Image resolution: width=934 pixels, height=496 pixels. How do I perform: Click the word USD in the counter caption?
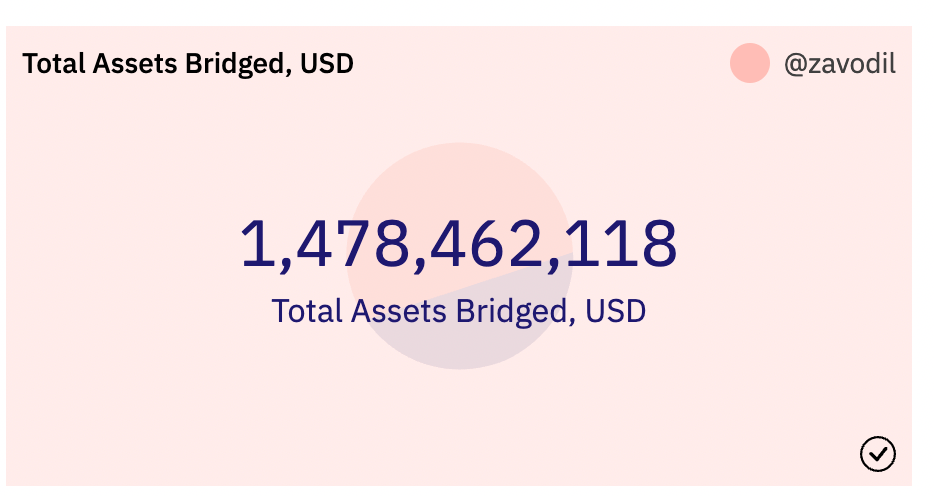pyautogui.click(x=616, y=311)
